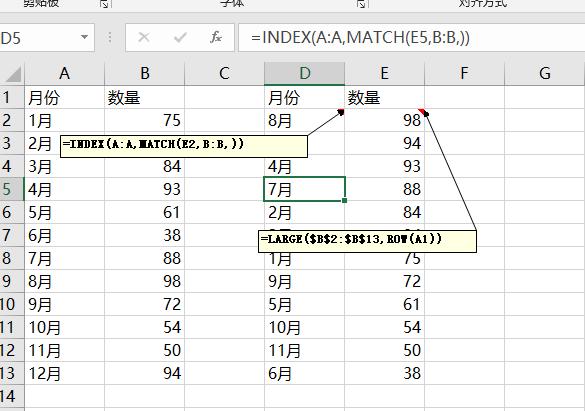
Task: Select row 13 header
Action: pyautogui.click(x=12, y=373)
